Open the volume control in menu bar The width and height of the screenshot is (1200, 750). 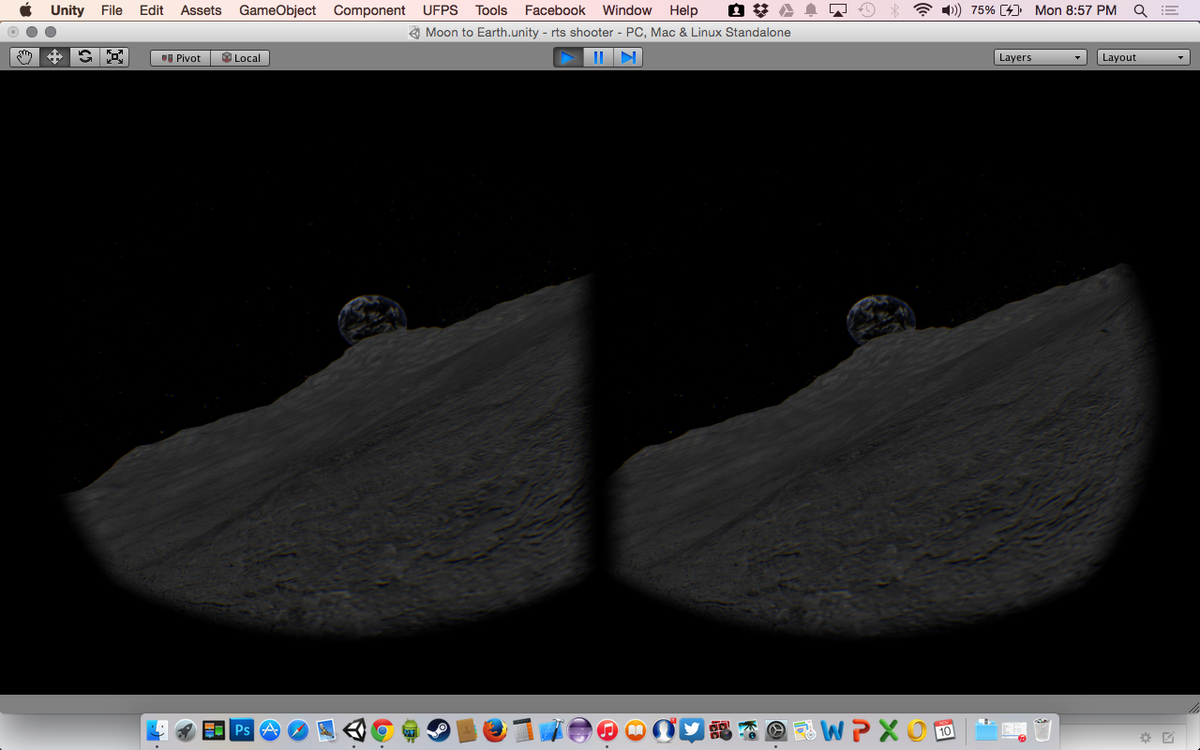pyautogui.click(x=951, y=10)
